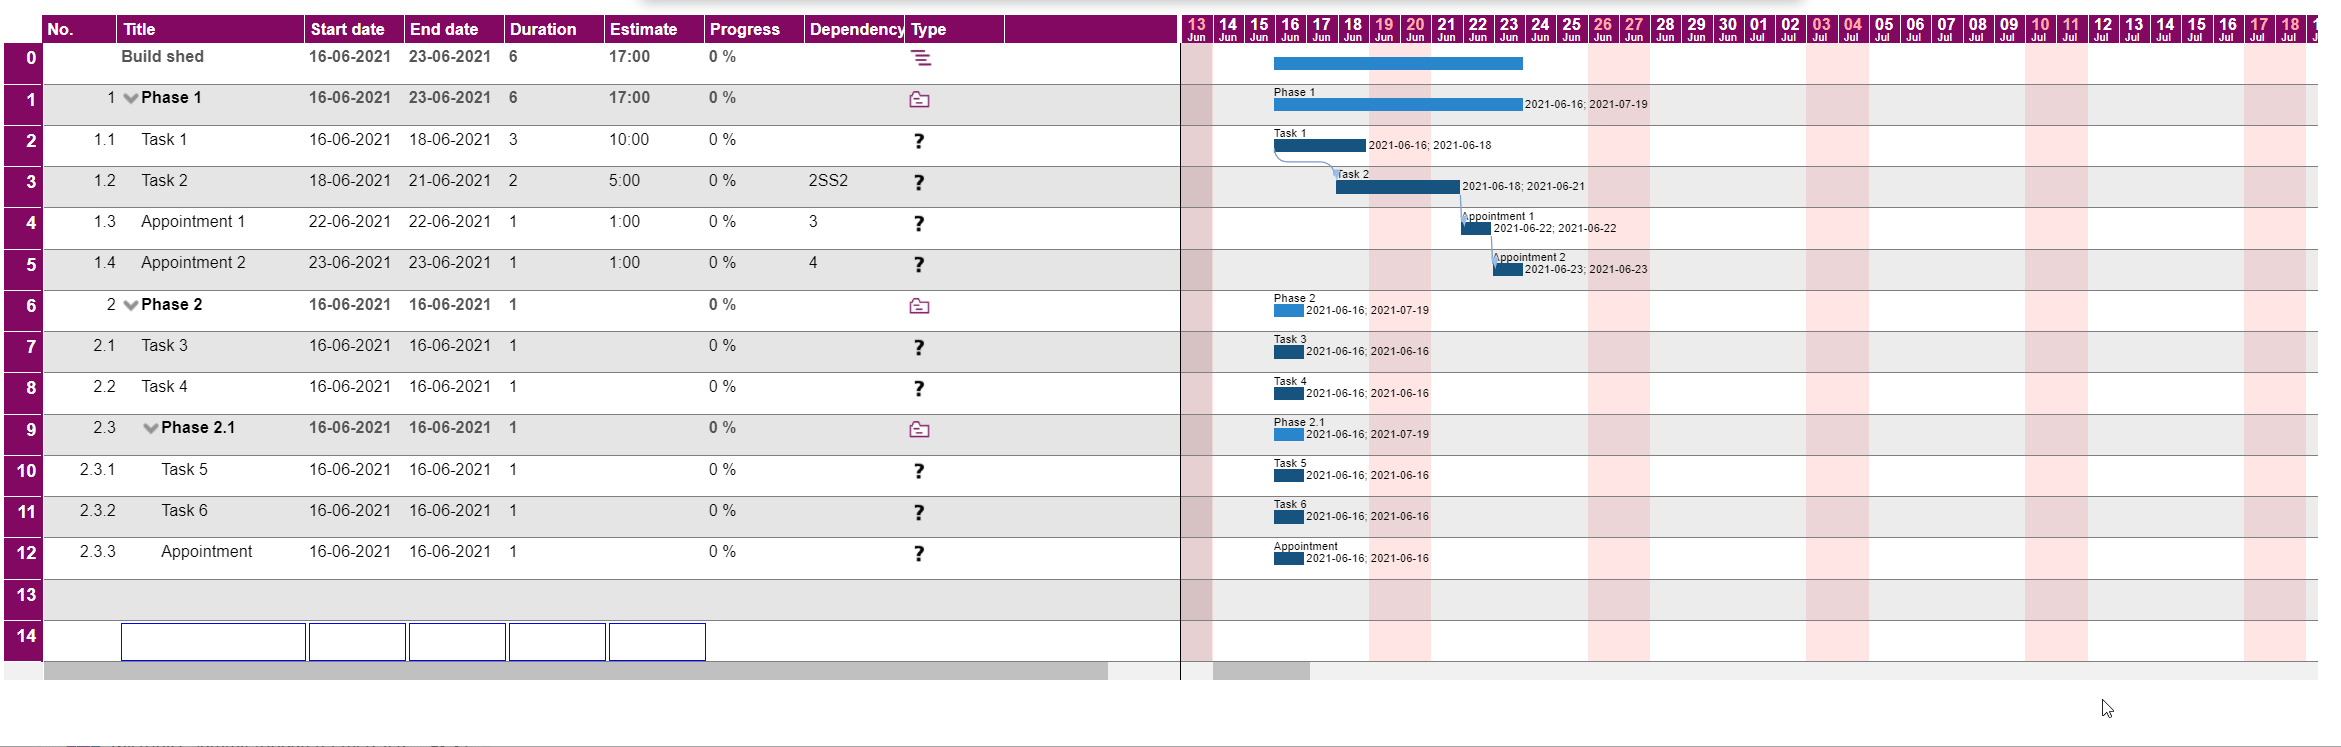The image size is (2341, 747).
Task: Collapse the Phase 2 group
Action: click(x=130, y=305)
